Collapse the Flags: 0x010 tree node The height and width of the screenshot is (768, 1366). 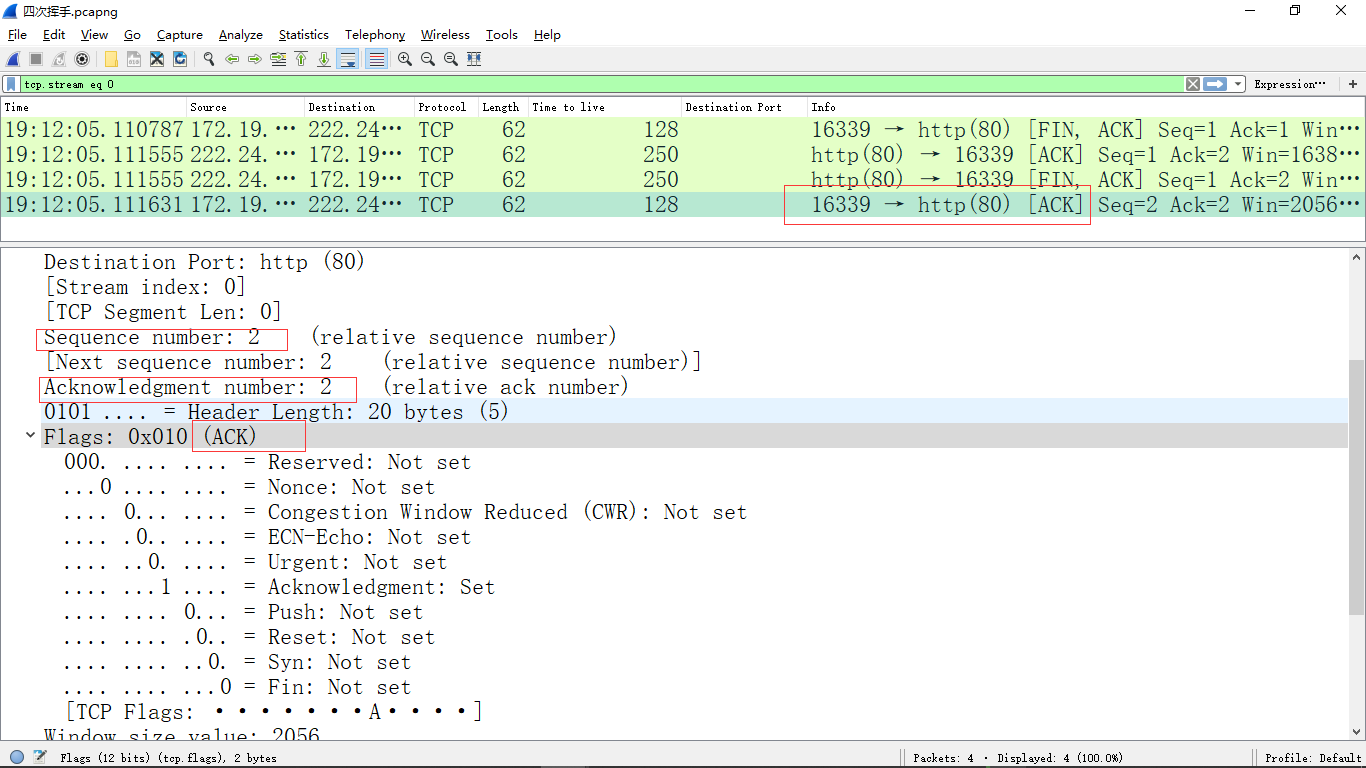pyautogui.click(x=30, y=436)
